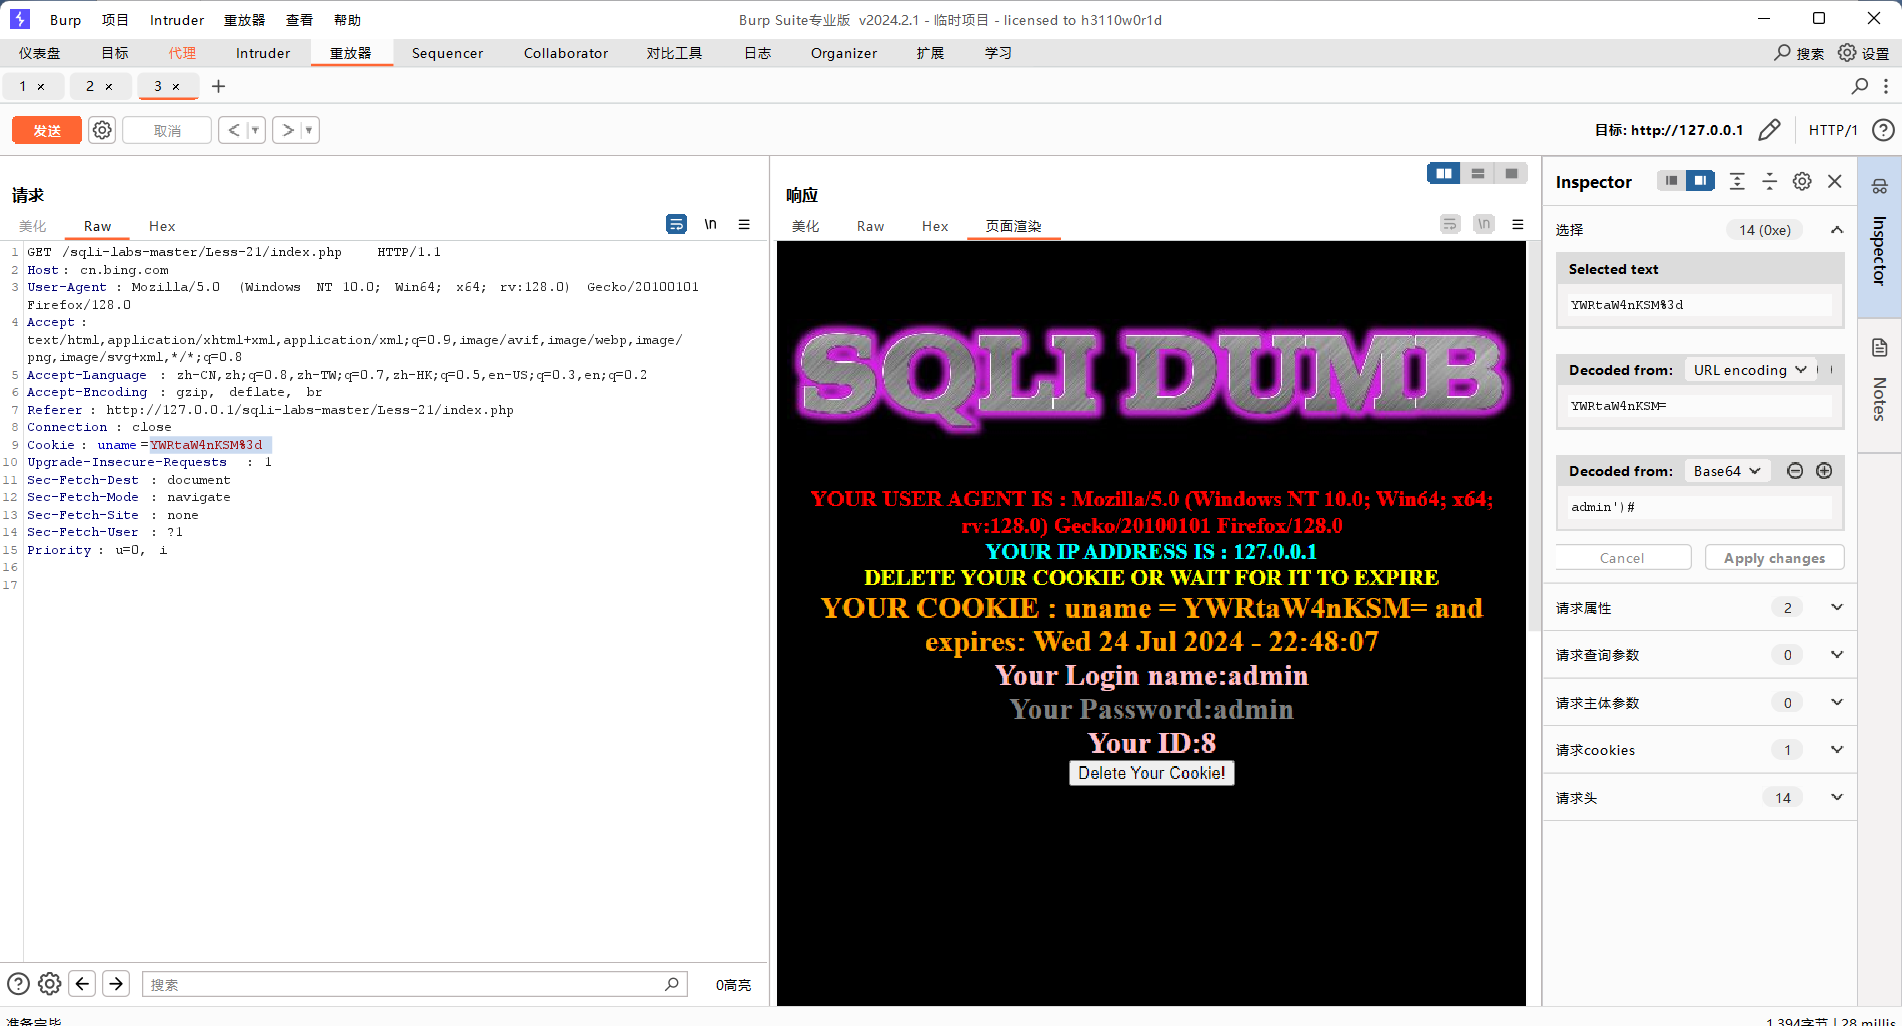Viewport: 1902px width, 1026px height.
Task: Open Base64 decode dropdown
Action: [1727, 471]
